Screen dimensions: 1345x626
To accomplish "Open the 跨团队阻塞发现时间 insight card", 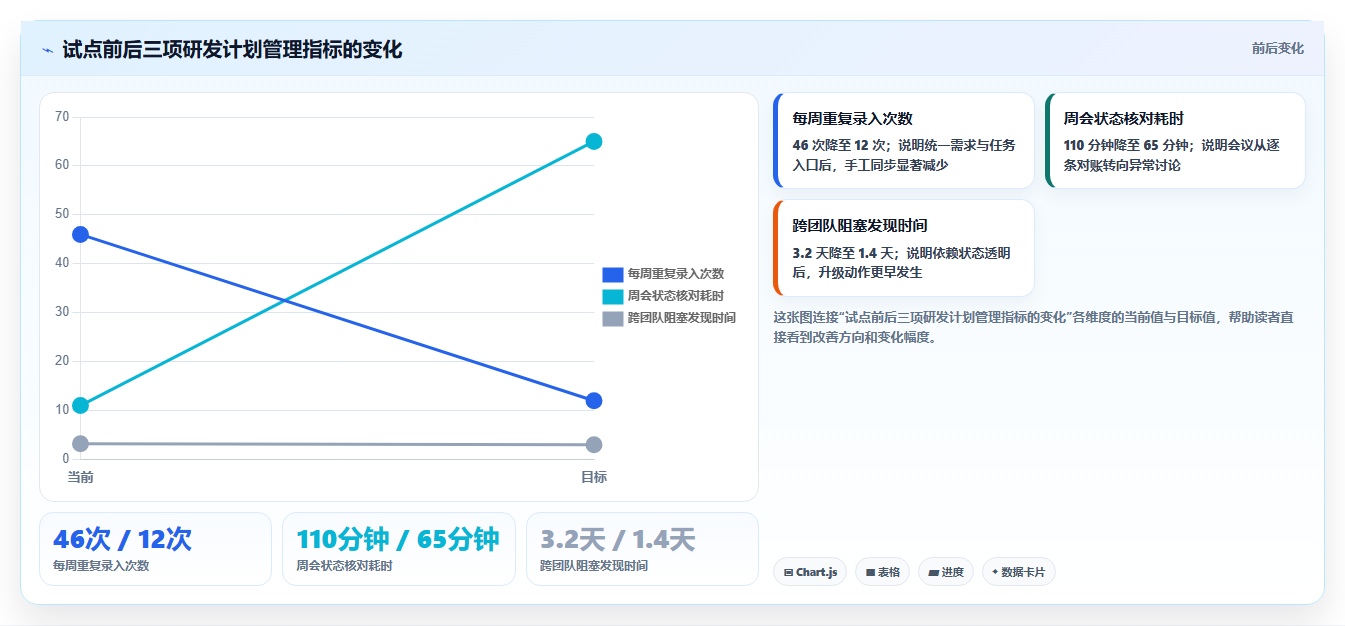I will (x=904, y=248).
